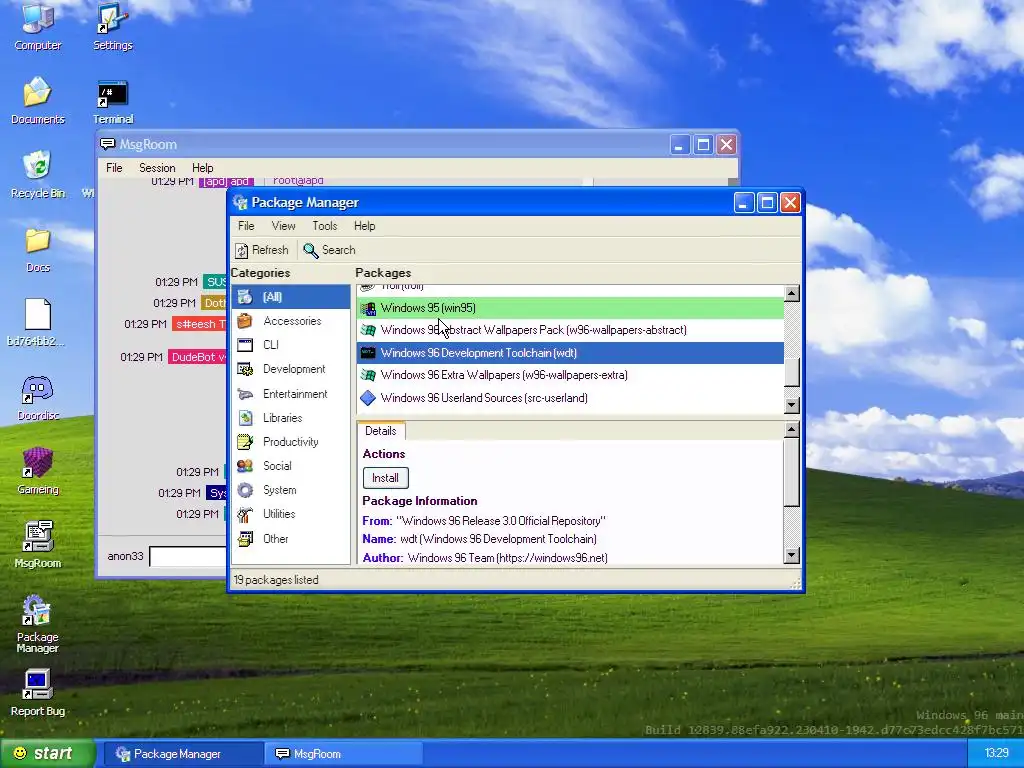Open the Documents folder icon

click(37, 100)
